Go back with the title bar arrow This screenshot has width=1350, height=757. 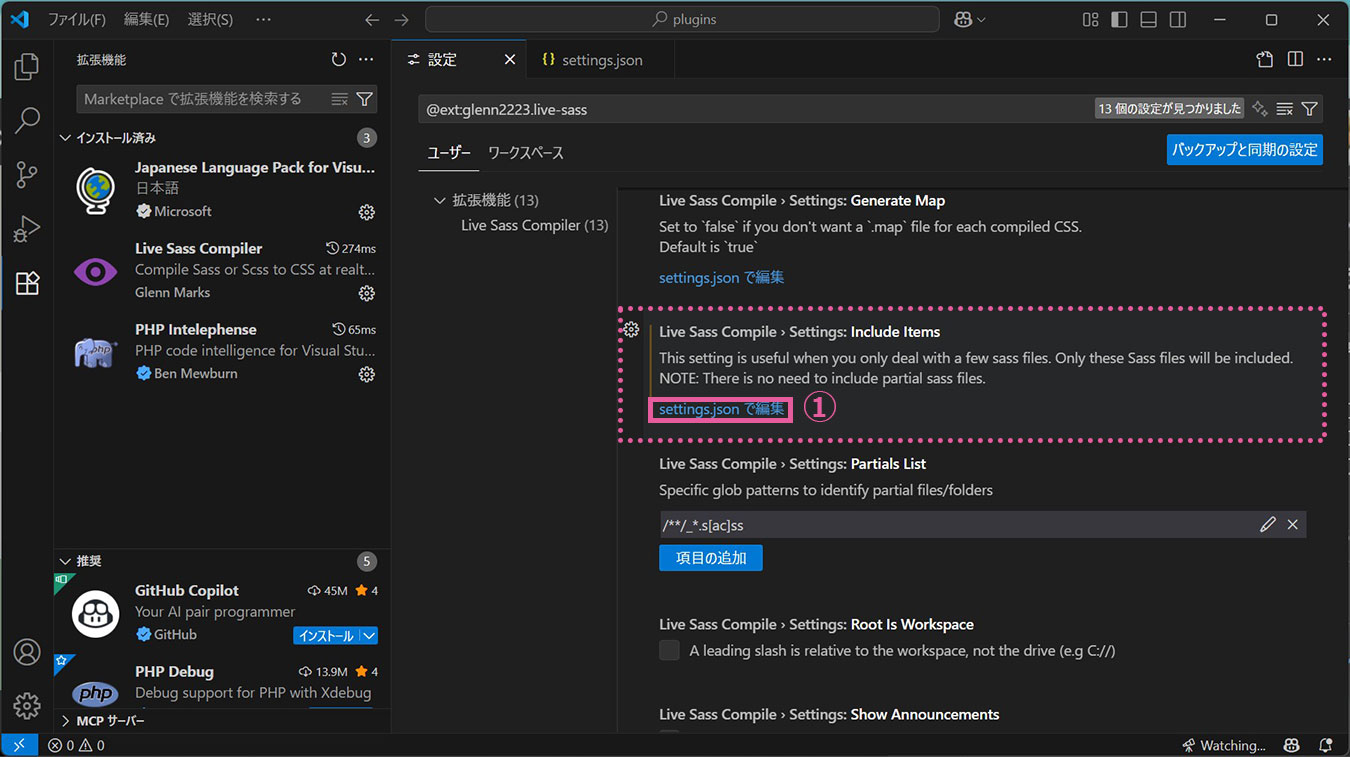click(x=372, y=20)
